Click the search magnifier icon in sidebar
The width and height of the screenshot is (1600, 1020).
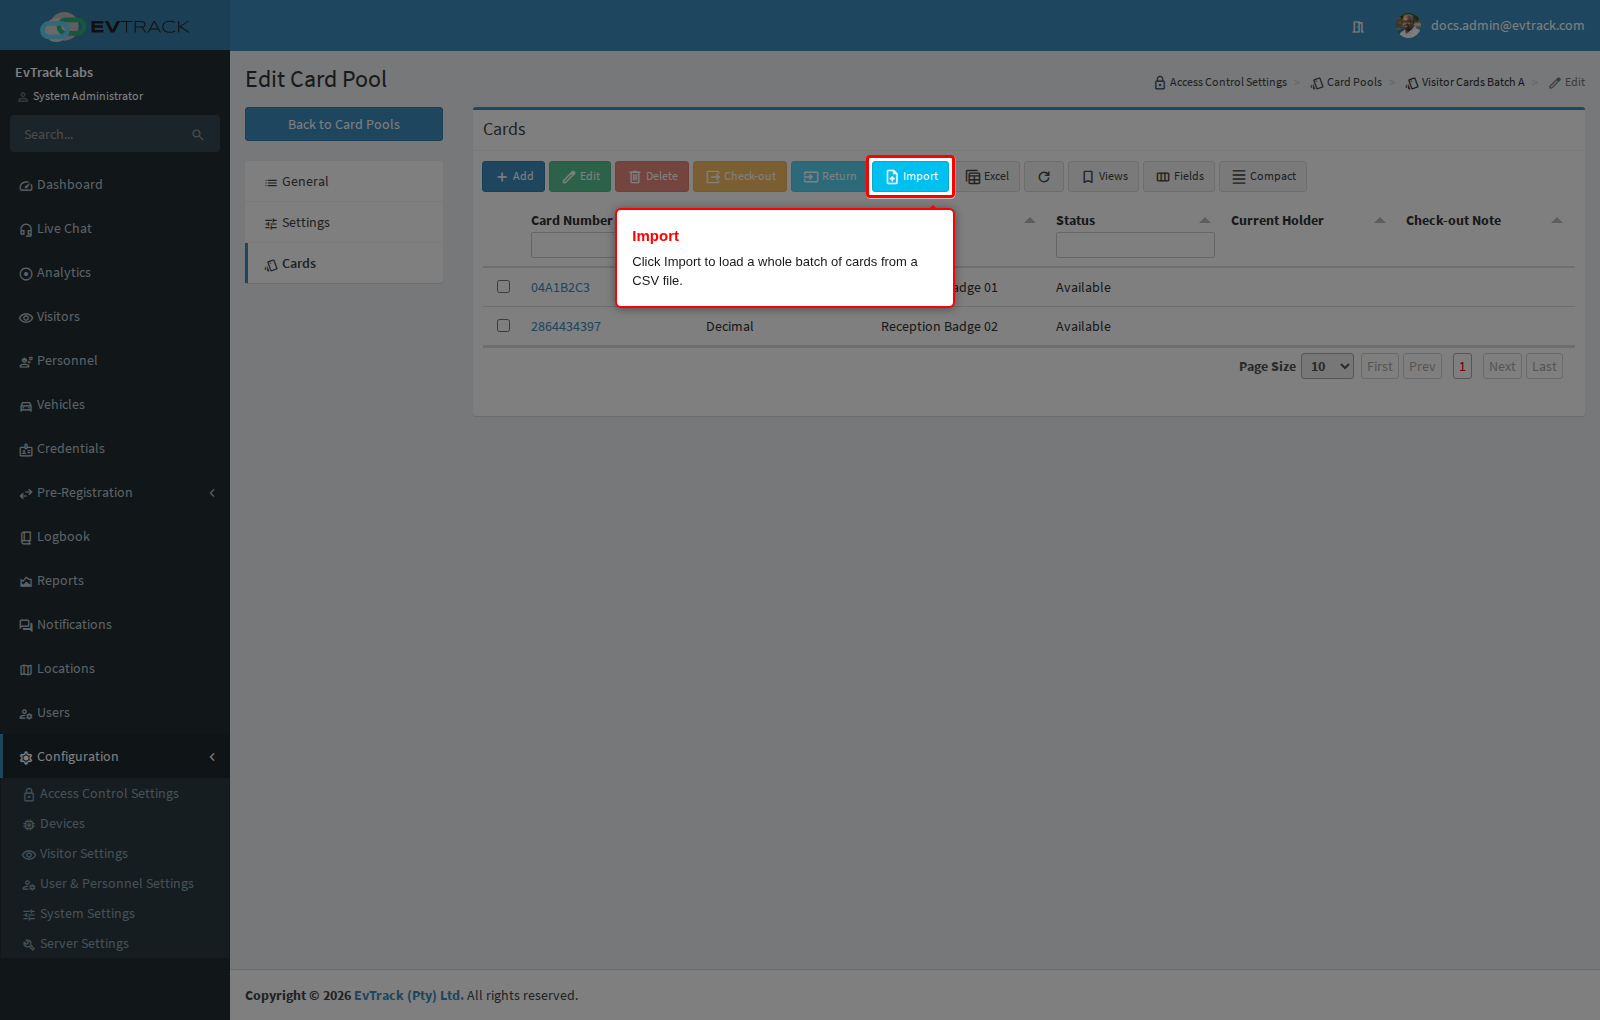click(198, 135)
